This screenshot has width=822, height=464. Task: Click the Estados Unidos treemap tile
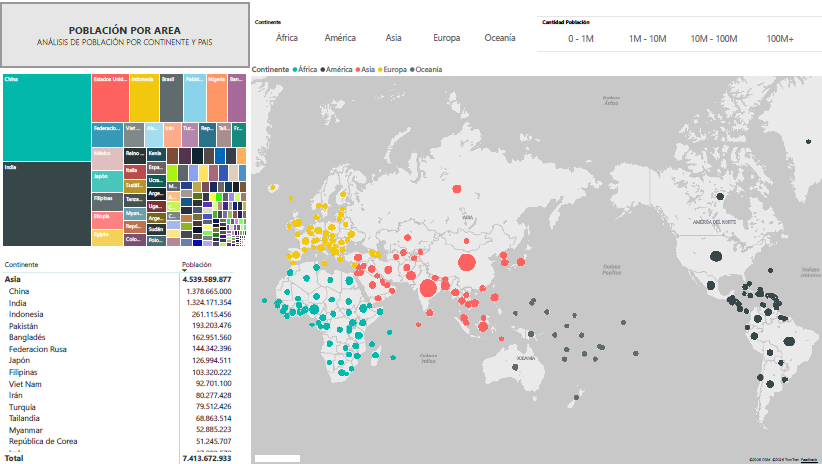pyautogui.click(x=111, y=98)
